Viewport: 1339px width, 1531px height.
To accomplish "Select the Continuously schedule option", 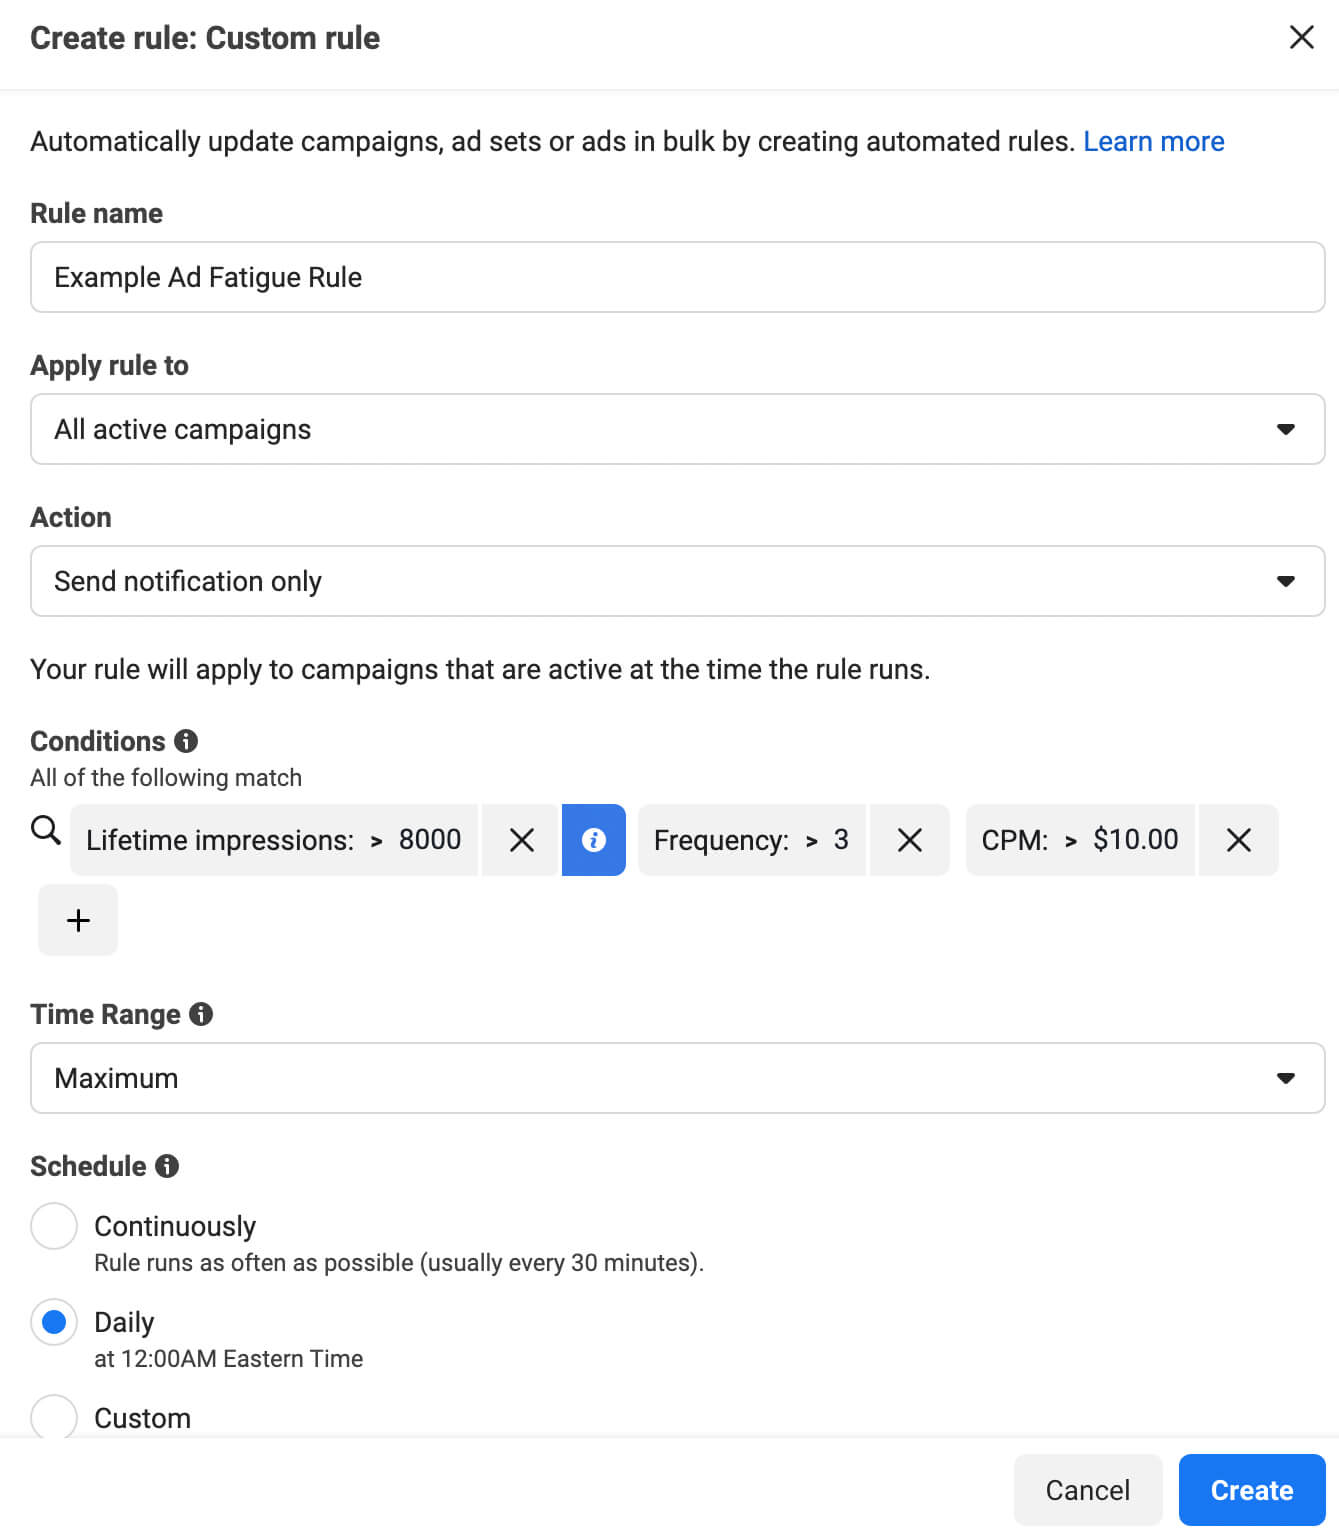I will (x=53, y=1225).
